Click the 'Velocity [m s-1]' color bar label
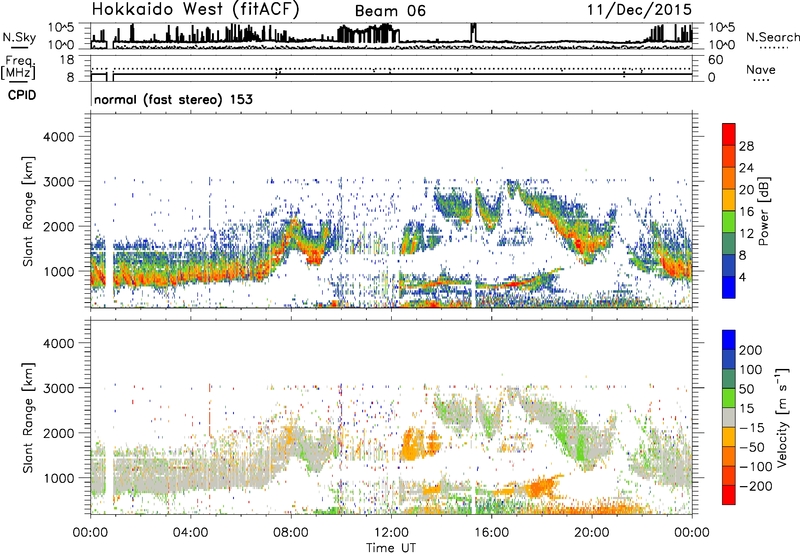The height and width of the screenshot is (554, 800). pos(782,417)
